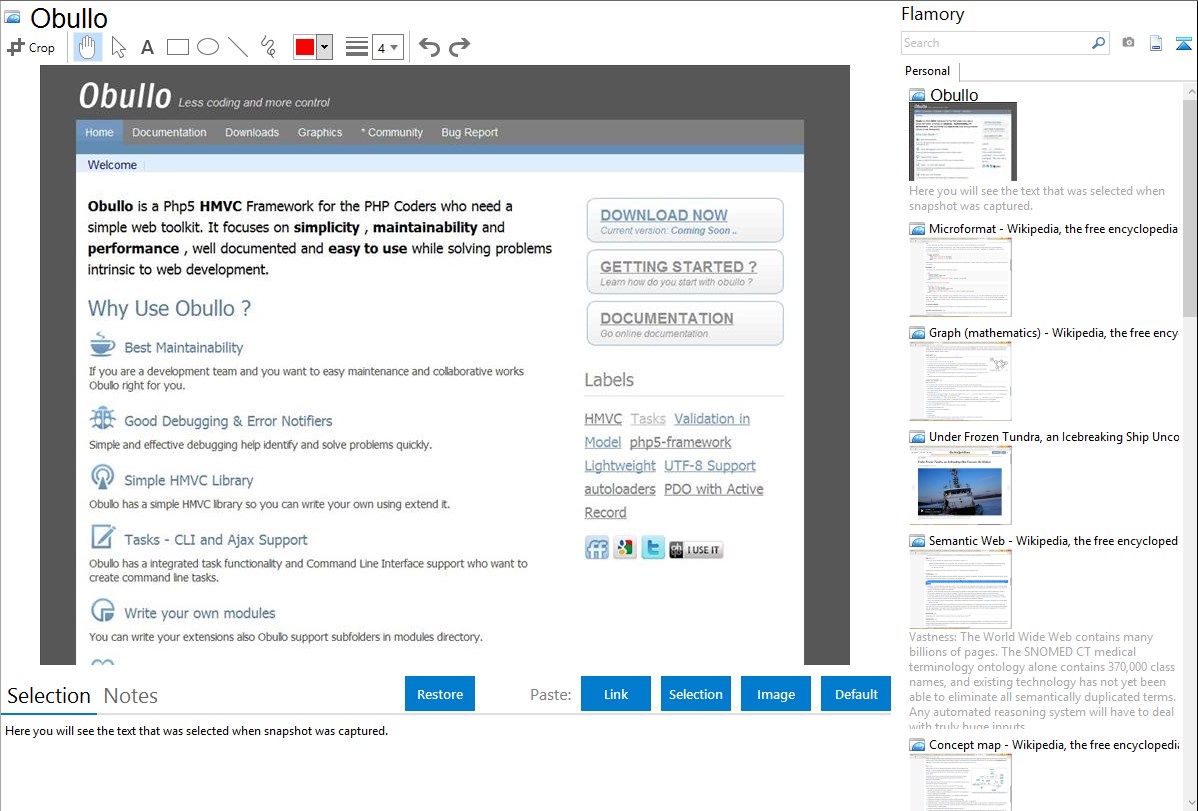
Task: Open the Graph (mathematics) snapshot
Action: click(960, 381)
